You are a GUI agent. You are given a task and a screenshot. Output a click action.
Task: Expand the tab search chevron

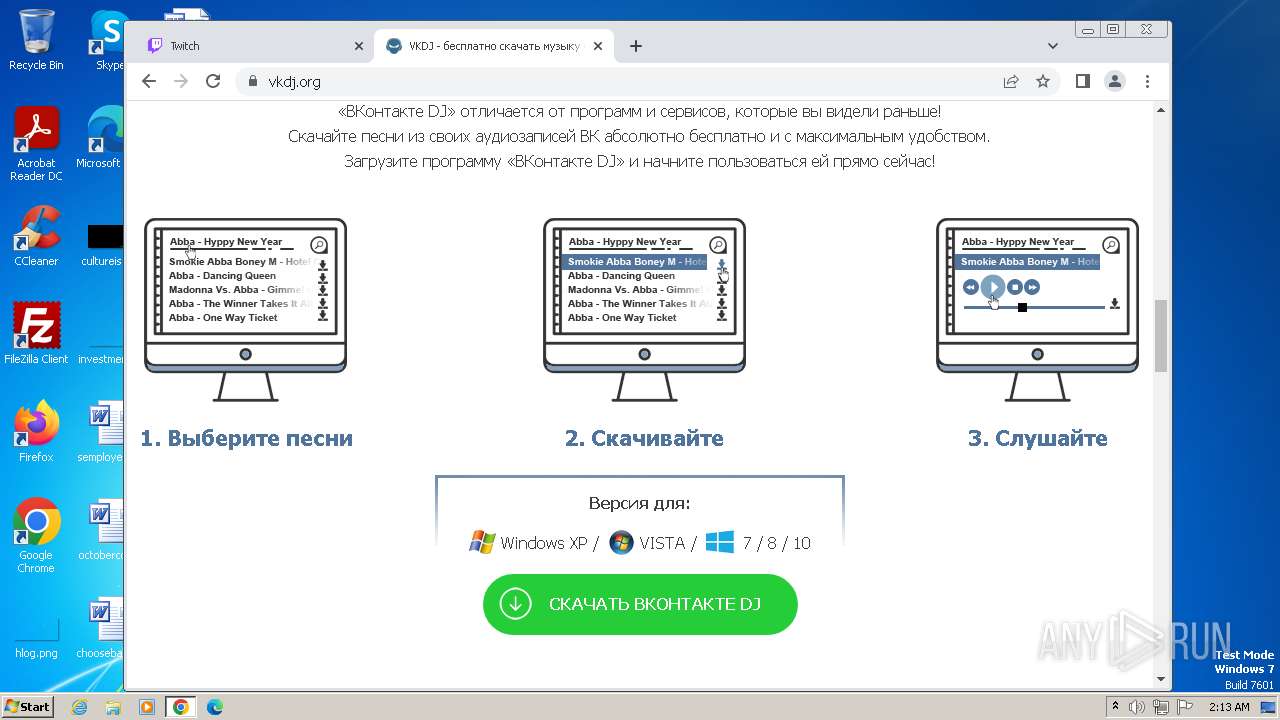(1053, 46)
